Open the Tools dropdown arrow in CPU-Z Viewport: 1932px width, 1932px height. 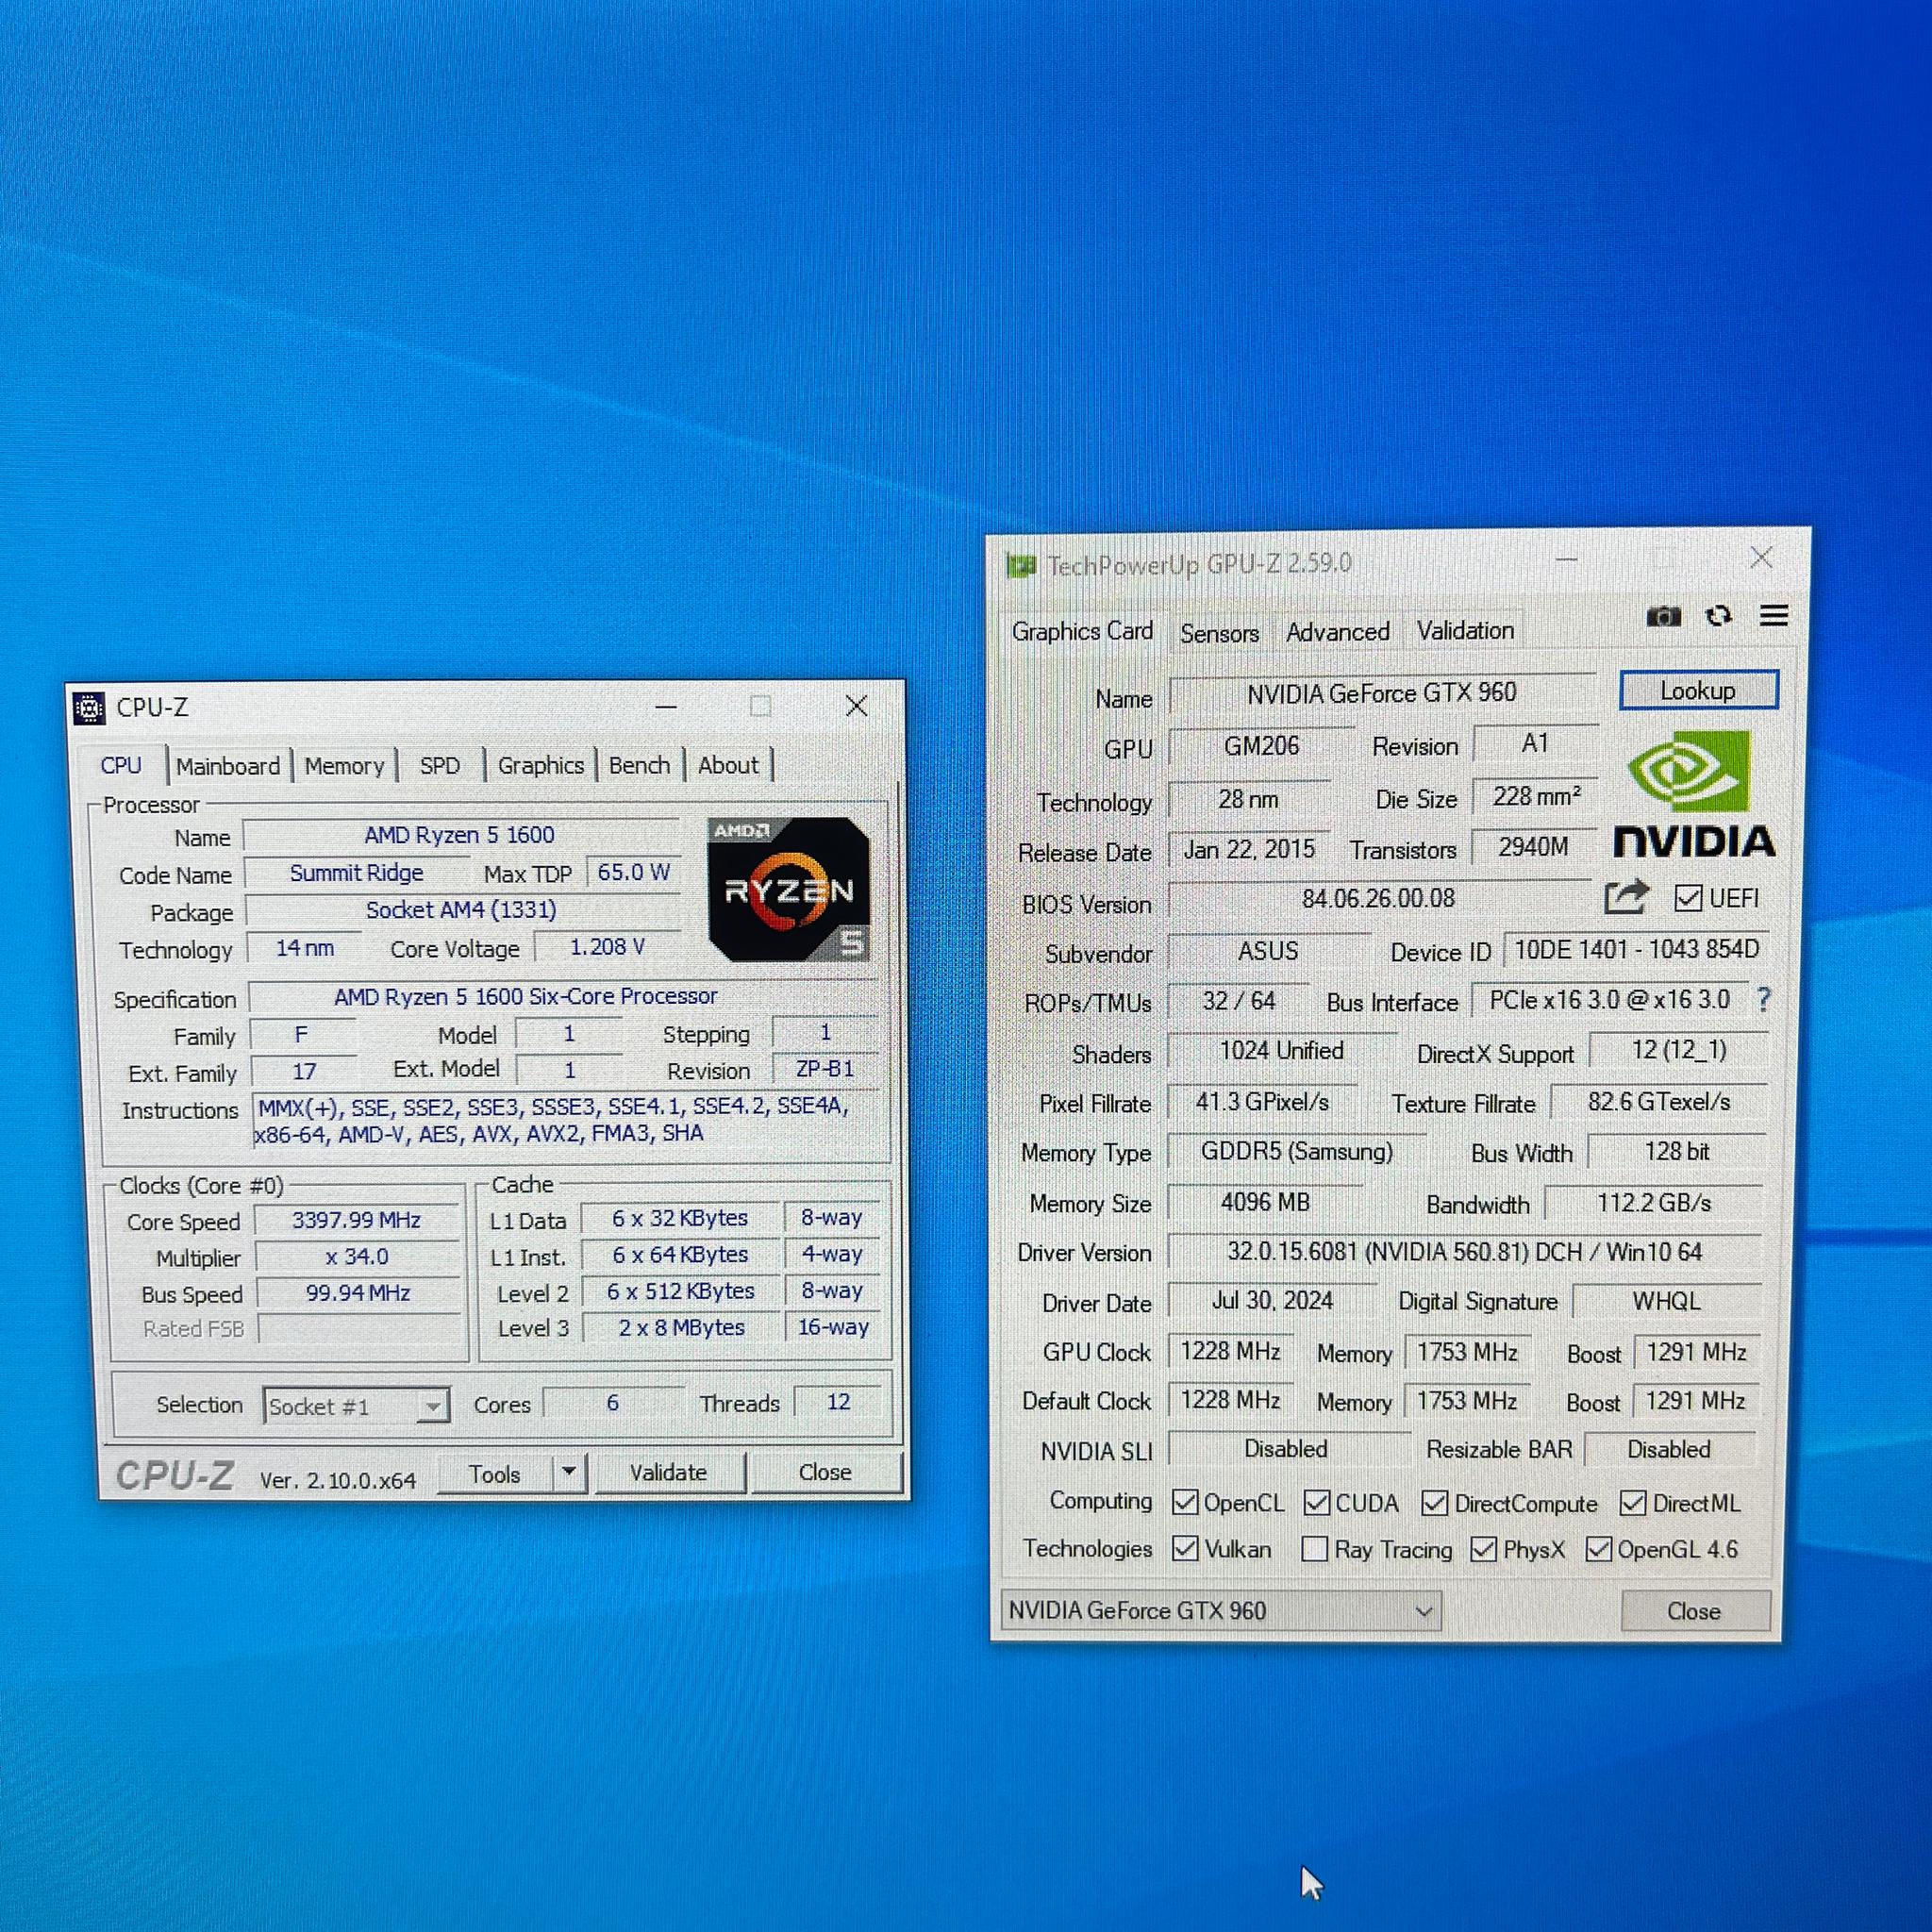coord(569,1471)
